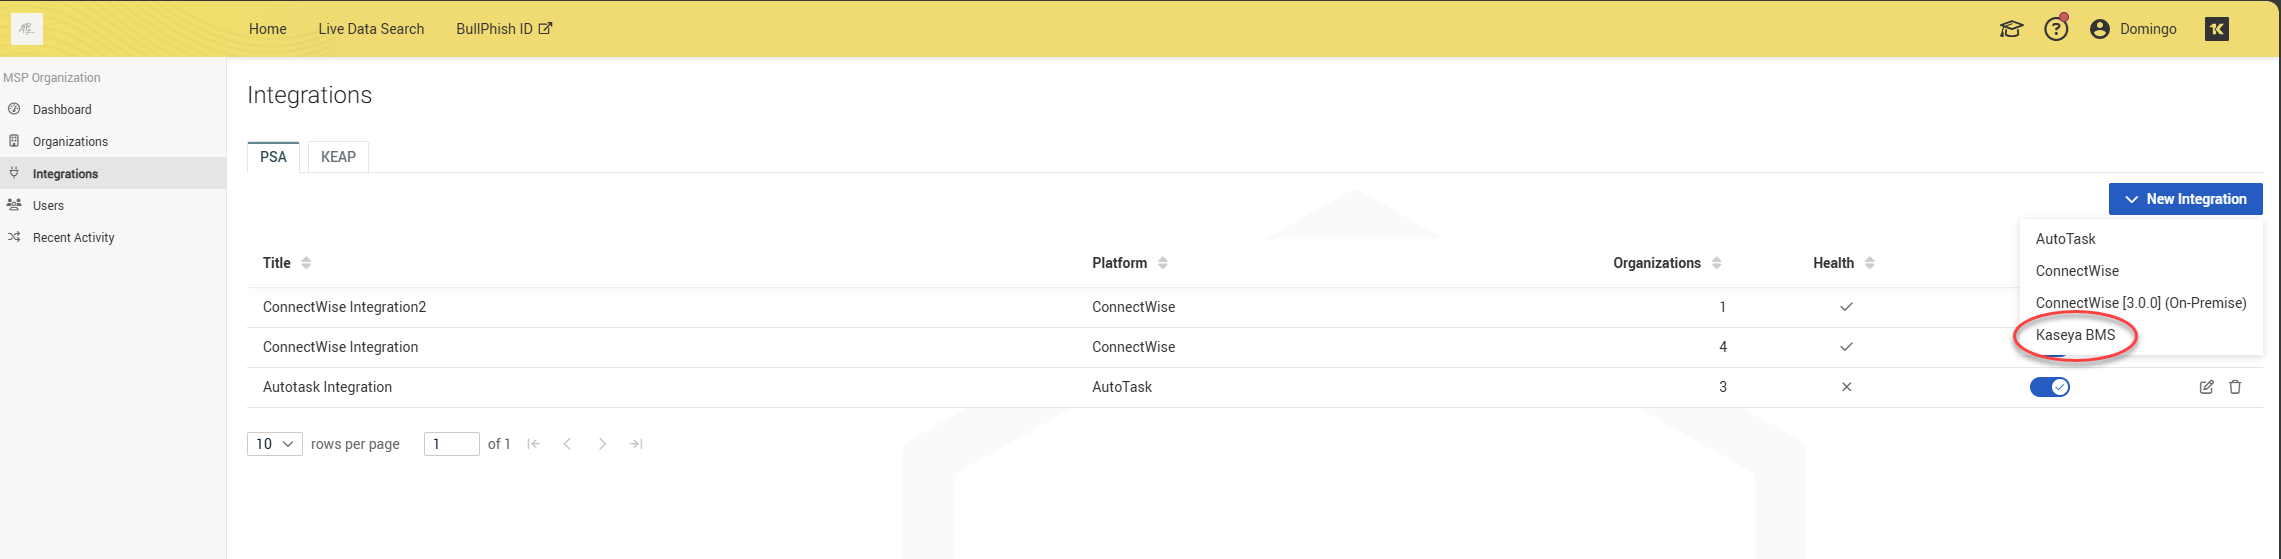Click the page number input field
This screenshot has width=2281, height=559.
451,444
